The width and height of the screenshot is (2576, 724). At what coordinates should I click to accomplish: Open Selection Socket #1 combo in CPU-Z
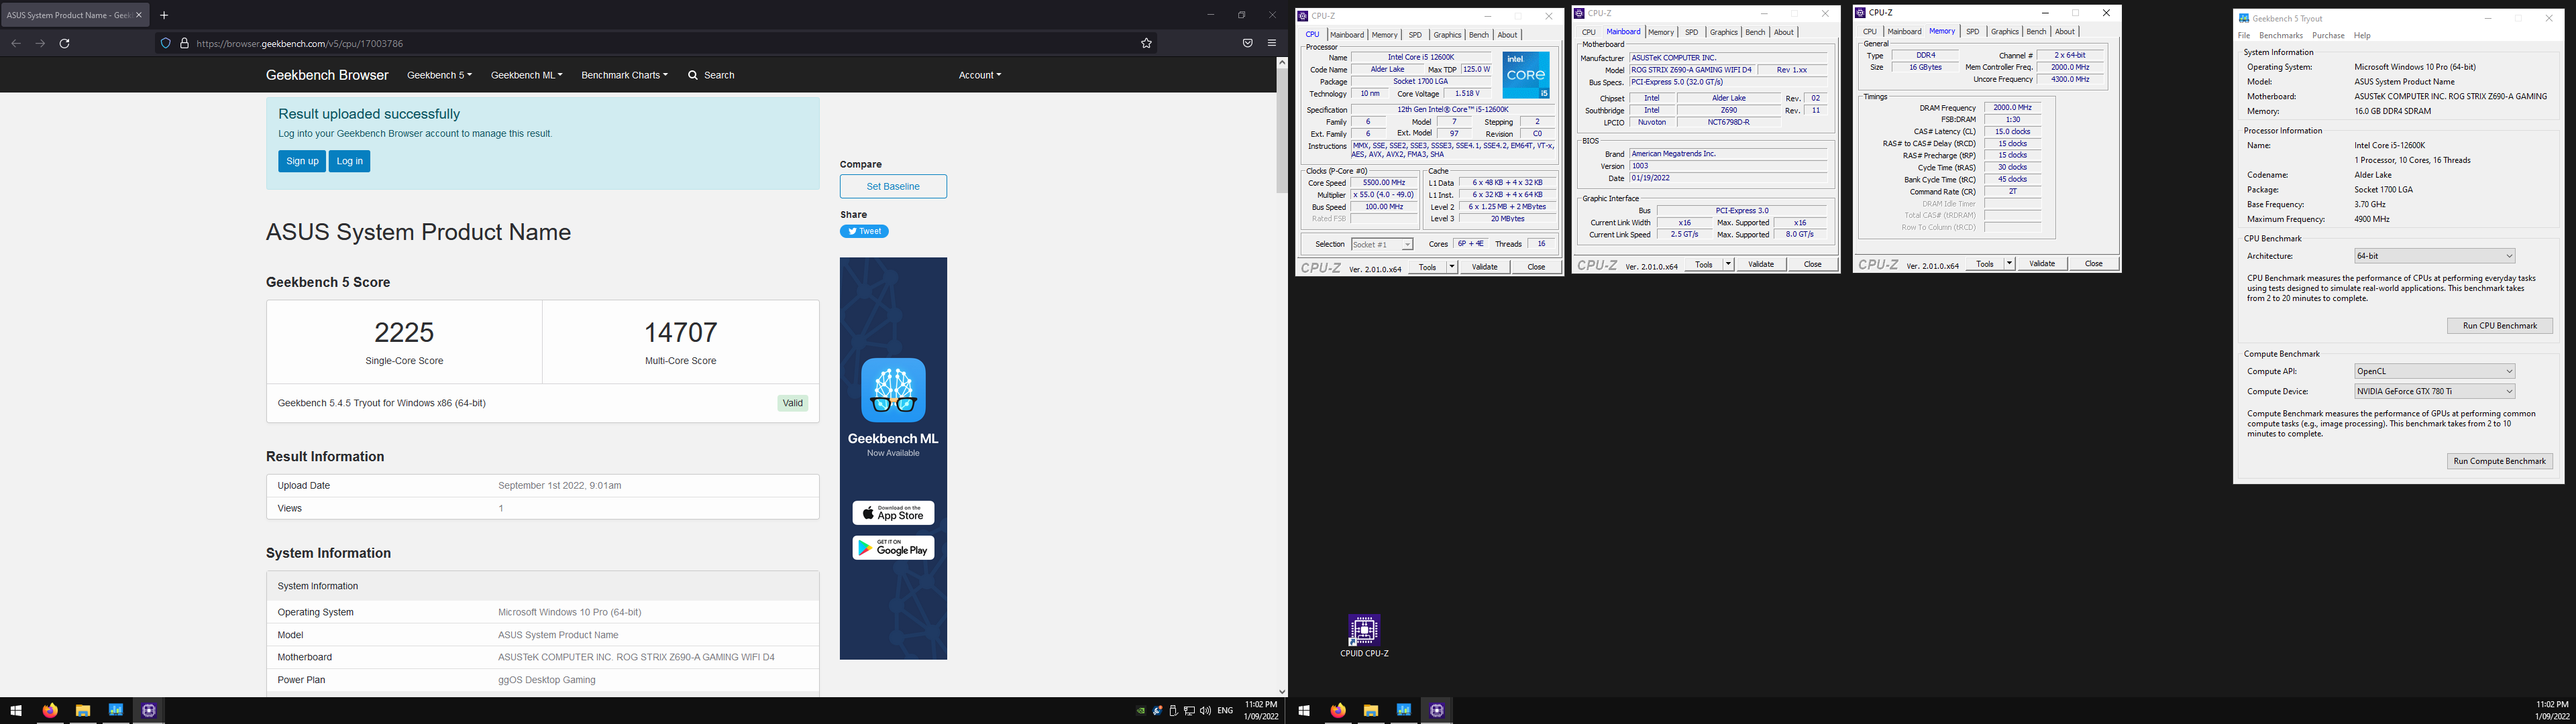(x=1382, y=244)
